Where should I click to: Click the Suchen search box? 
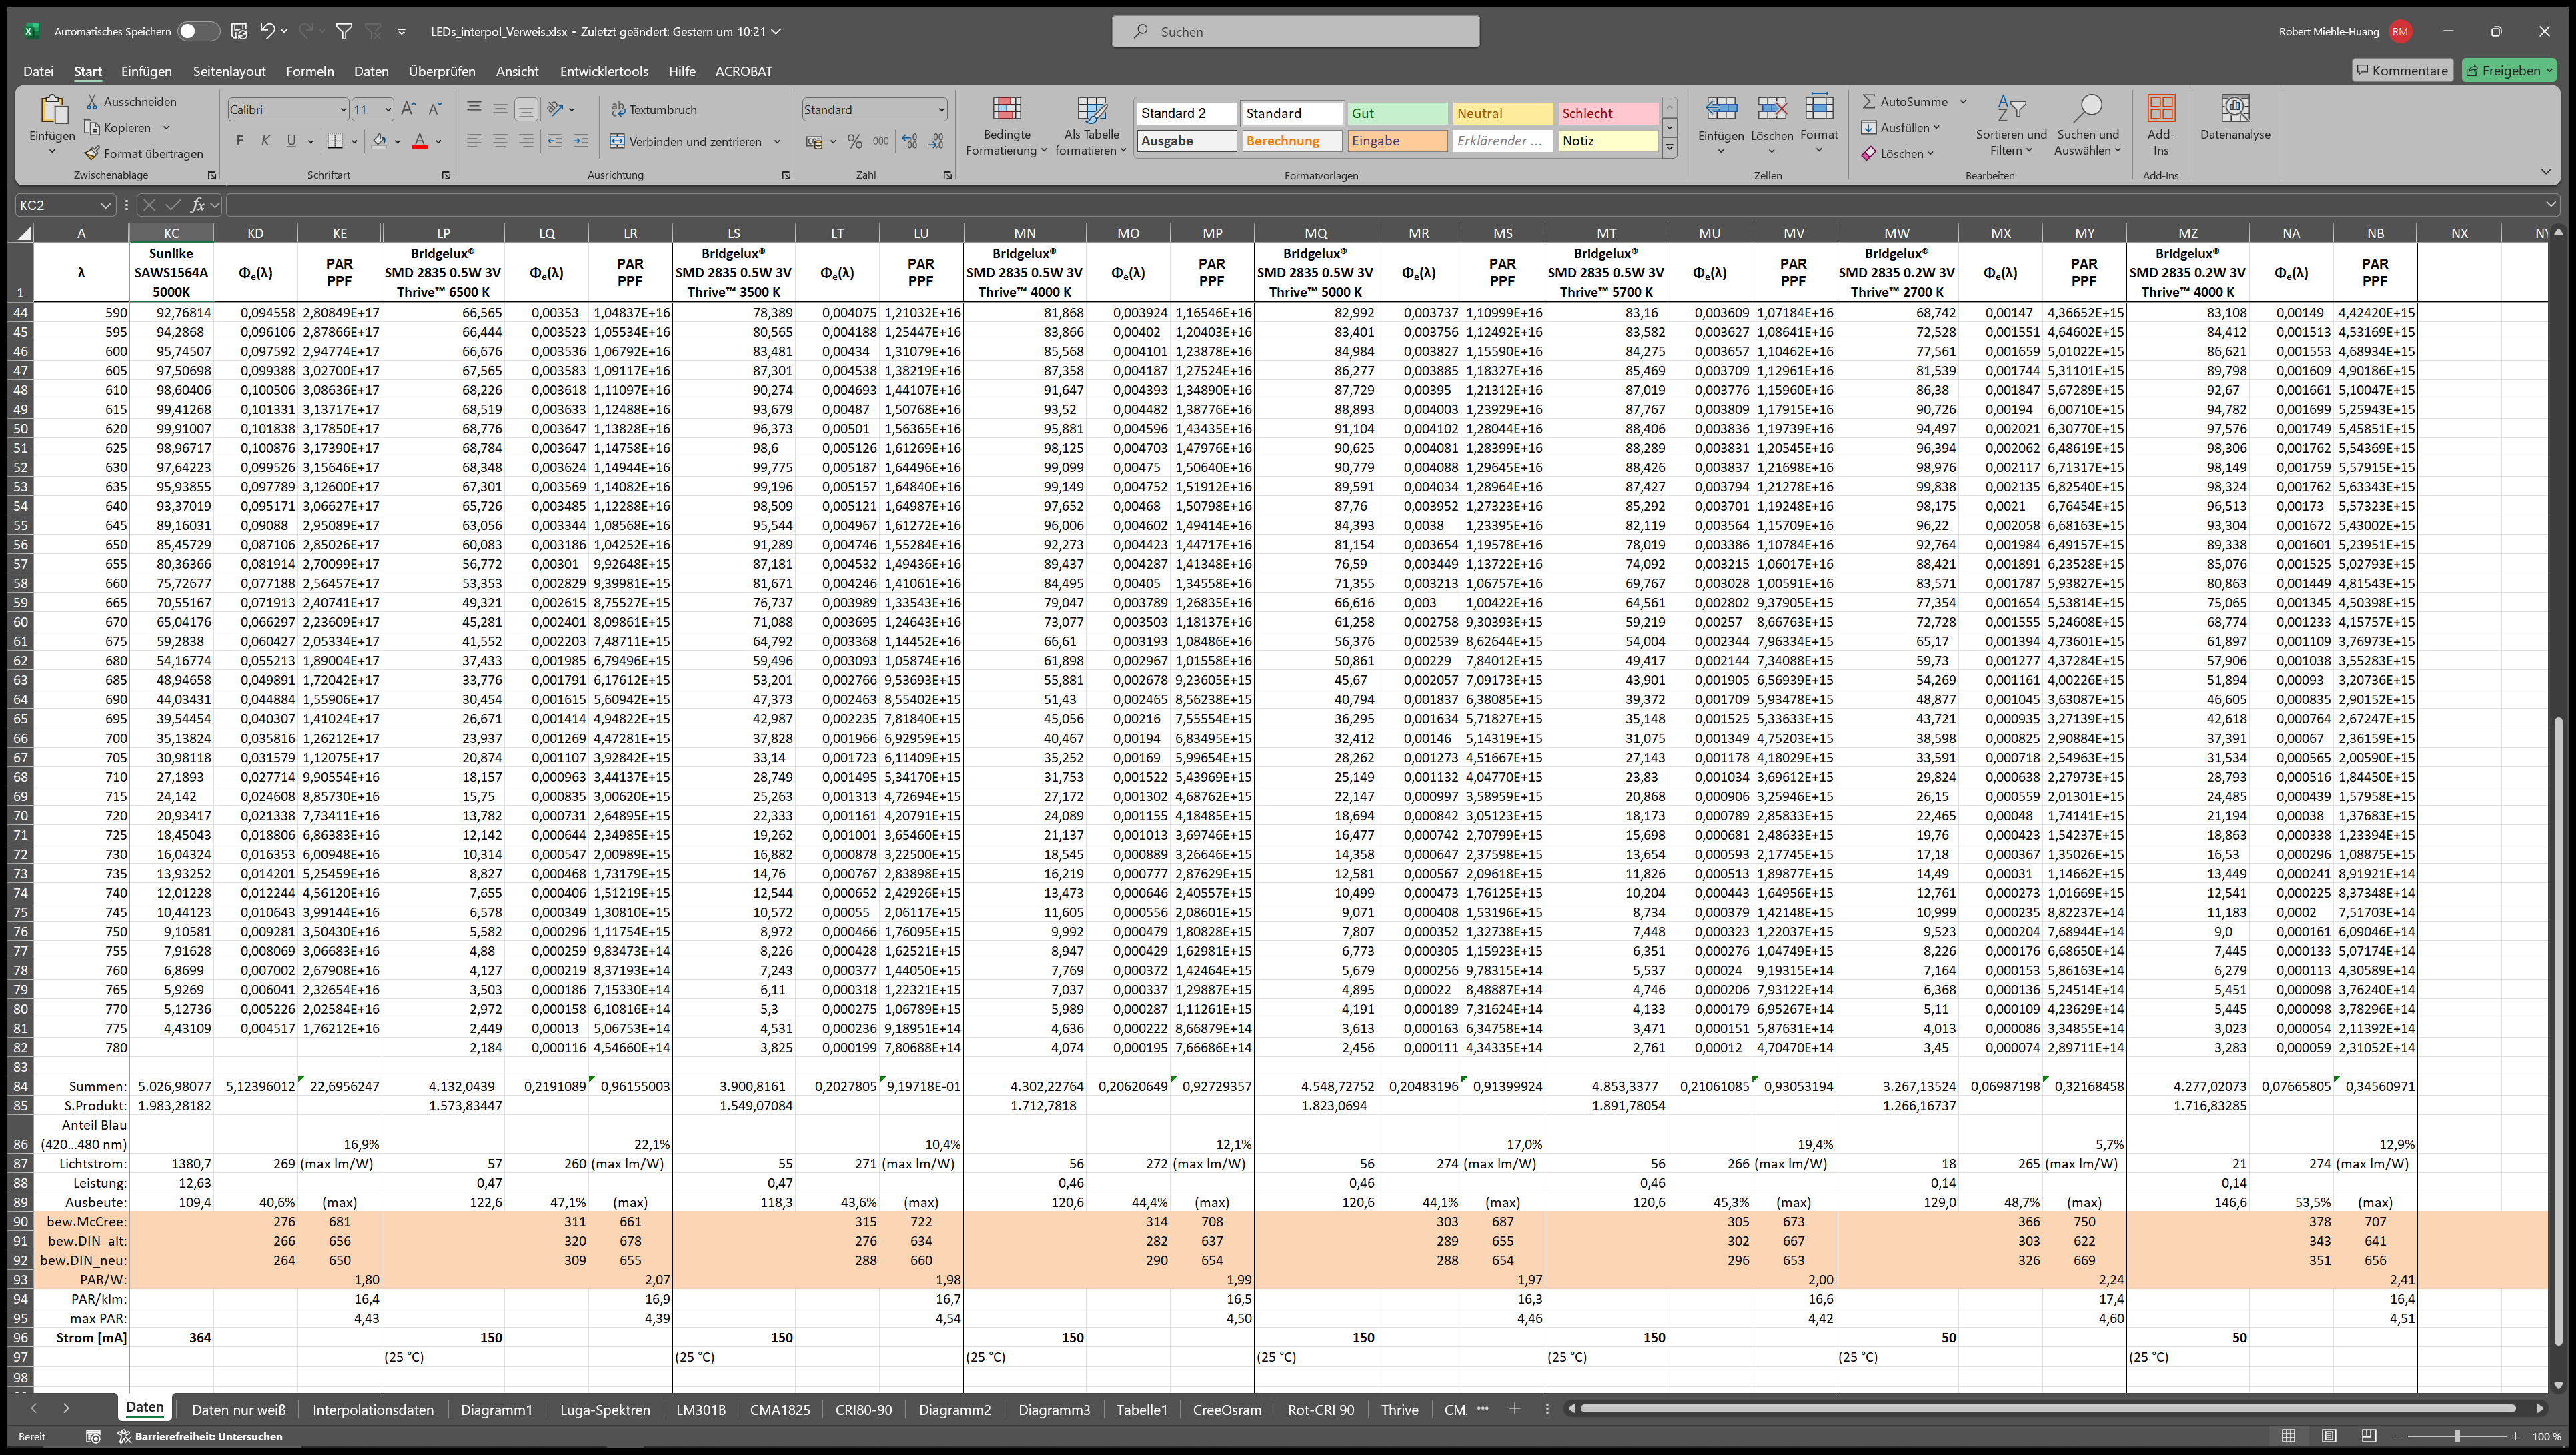click(1295, 31)
